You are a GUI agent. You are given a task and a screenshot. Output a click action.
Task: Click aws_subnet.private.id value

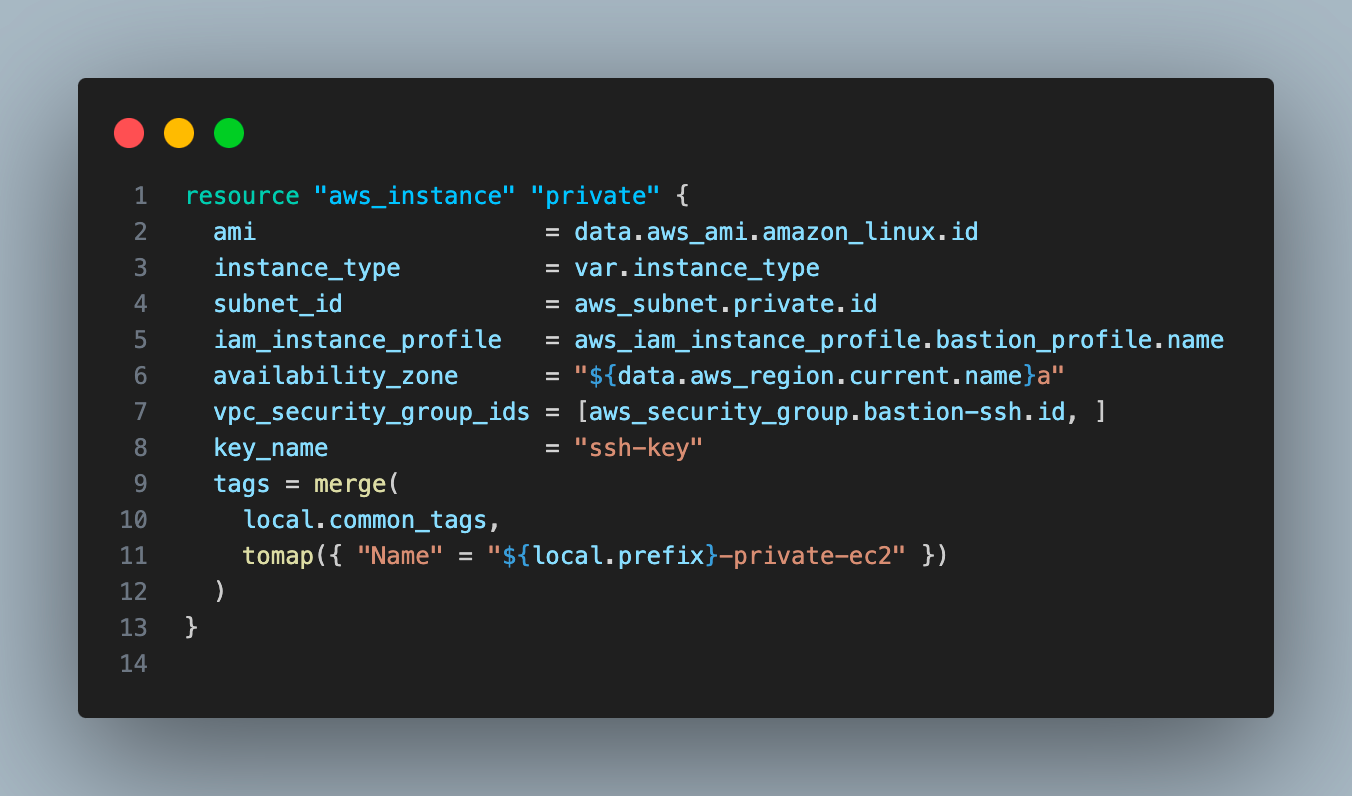click(726, 304)
